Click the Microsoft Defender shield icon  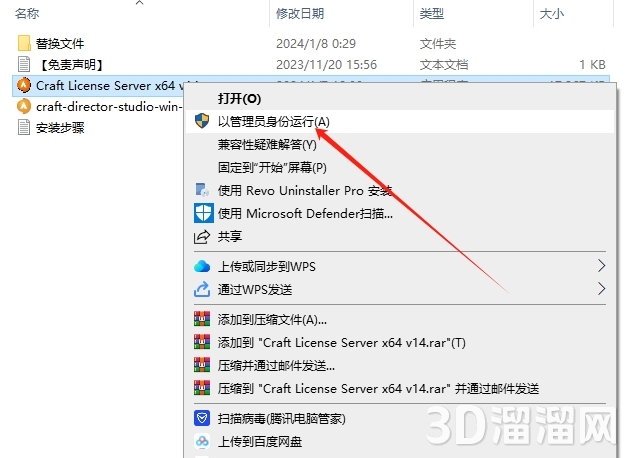point(203,213)
